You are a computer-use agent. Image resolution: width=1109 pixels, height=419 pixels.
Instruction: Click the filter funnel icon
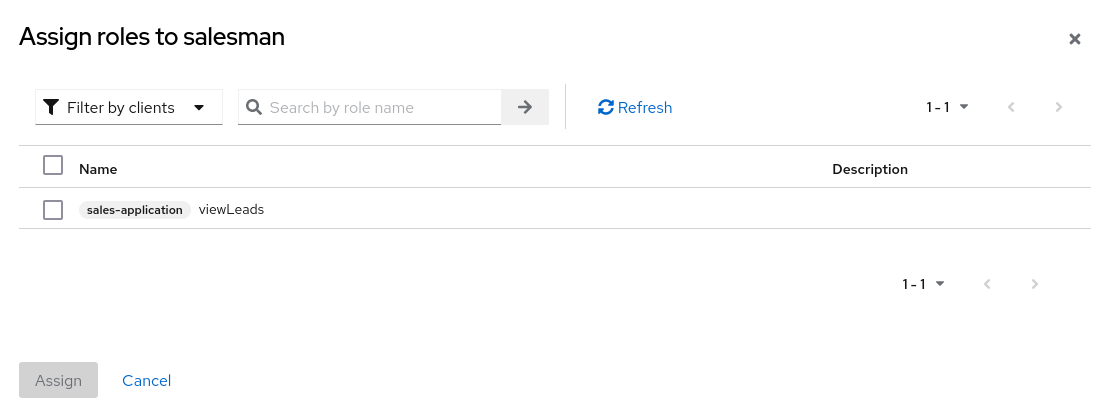click(51, 107)
